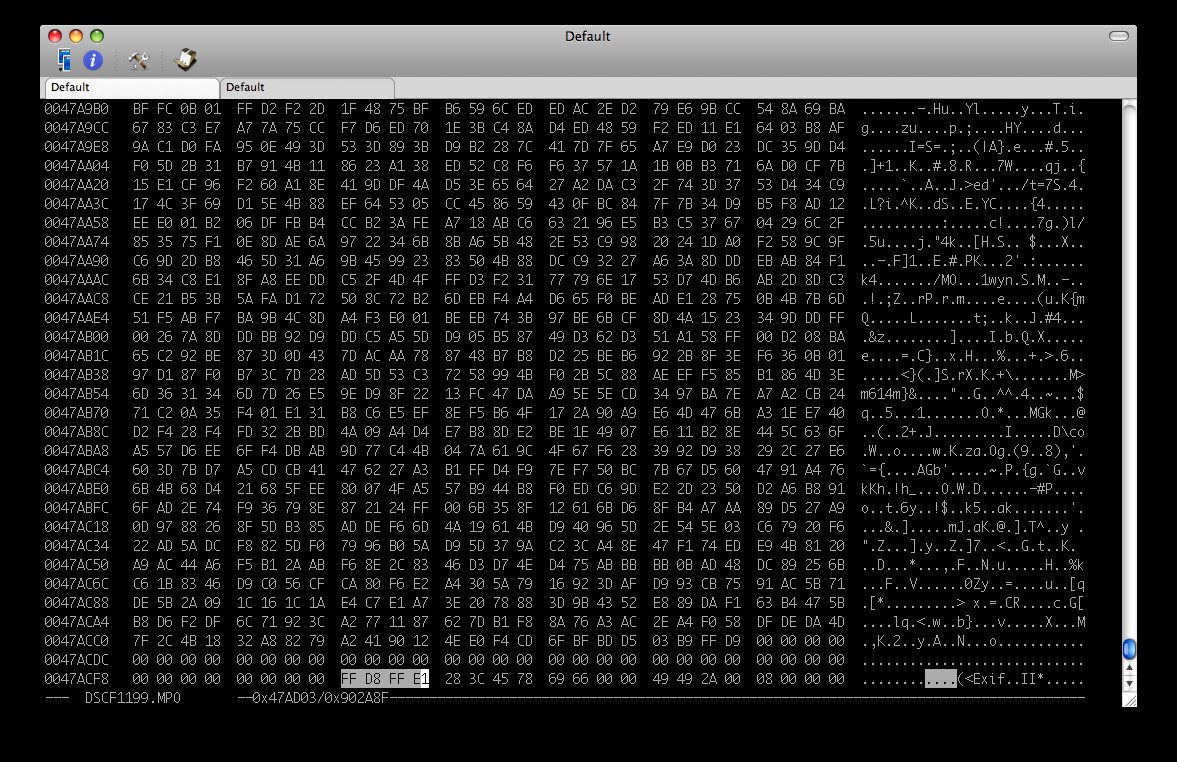Click bytes 03 B9 FF D9 in row 0047ACC0

click(x=697, y=641)
